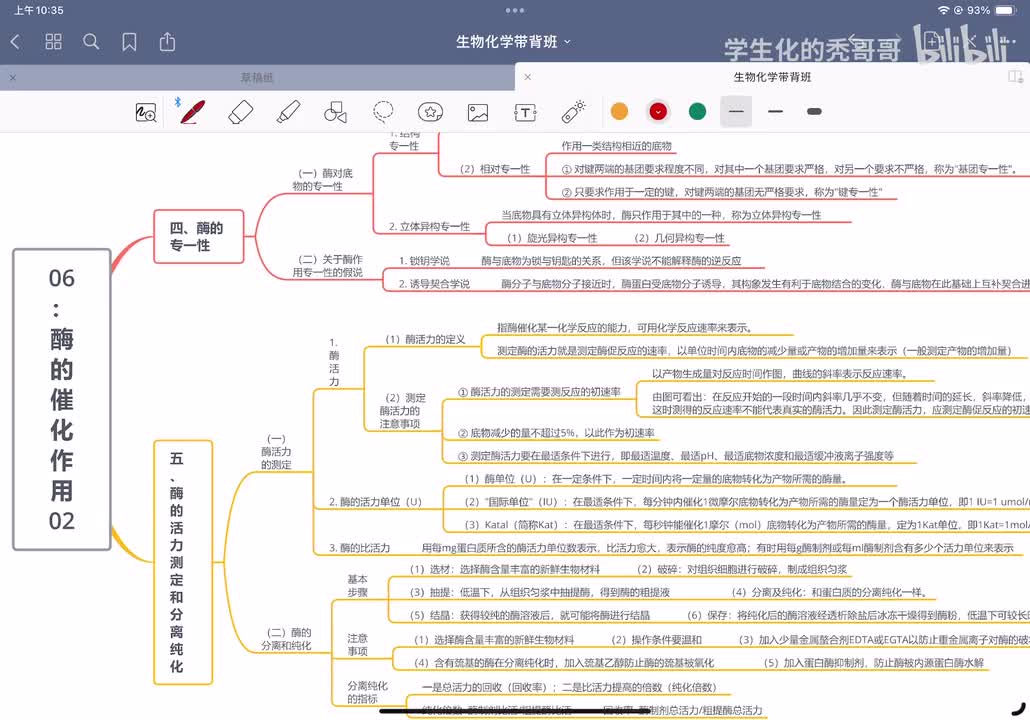The height and width of the screenshot is (720, 1030).
Task: Tap the (一) 酶活力的测定 branch
Action: (x=277, y=451)
